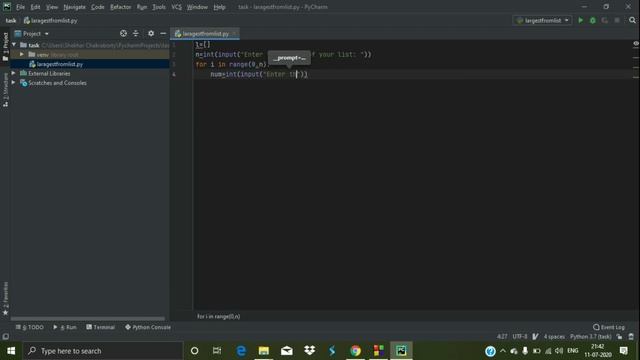Open Mail app from taskbar
Image resolution: width=640 pixels, height=360 pixels.
pyautogui.click(x=287, y=351)
